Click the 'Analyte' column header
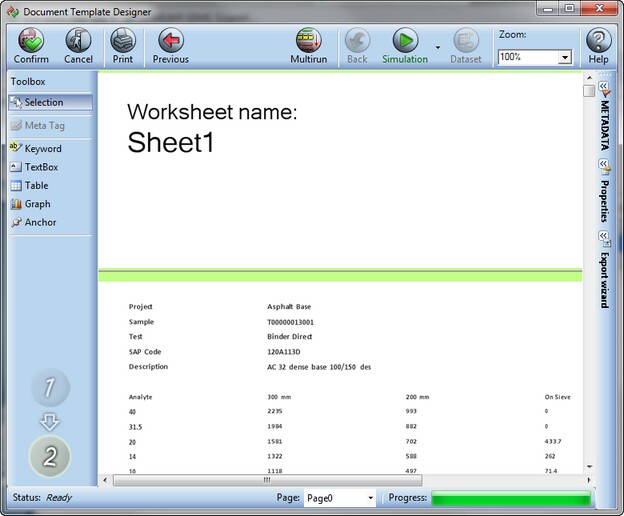Screen dimensions: 624x516 [140, 397]
